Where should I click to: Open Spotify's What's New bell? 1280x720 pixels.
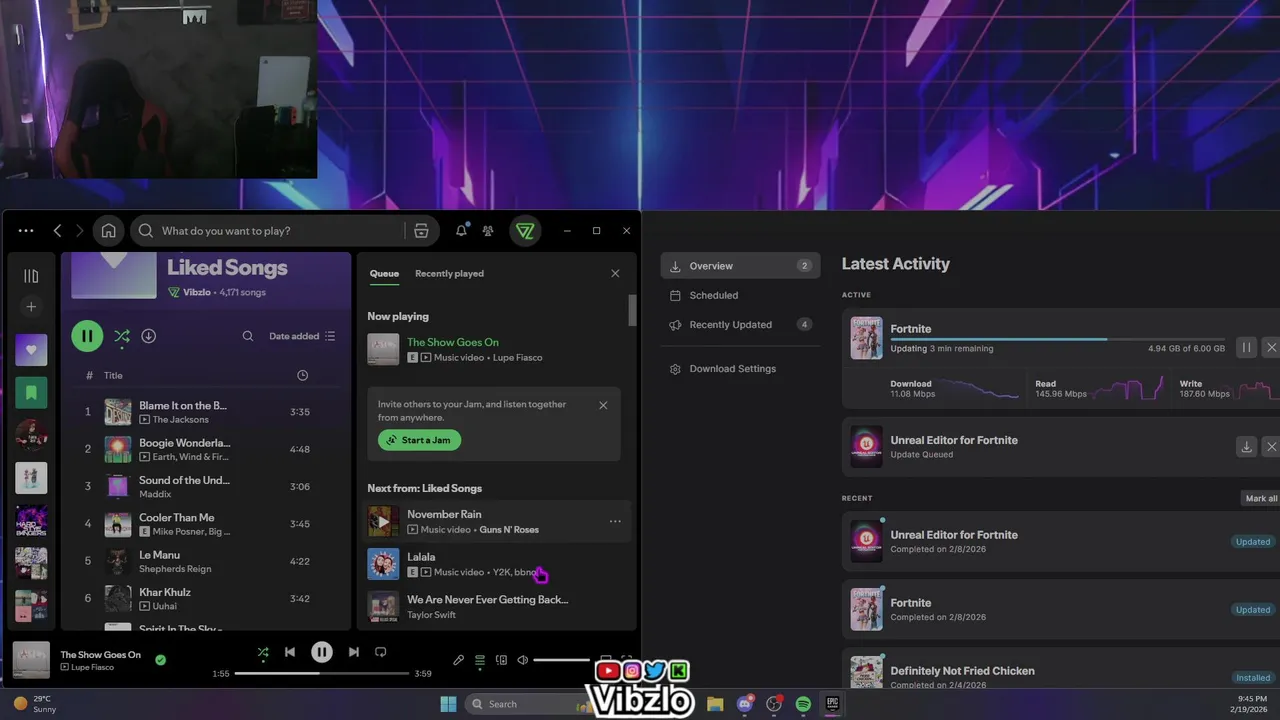461,231
